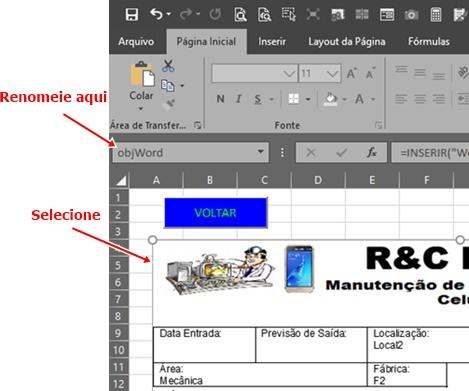Undo the last action
The image size is (469, 391).
point(156,14)
